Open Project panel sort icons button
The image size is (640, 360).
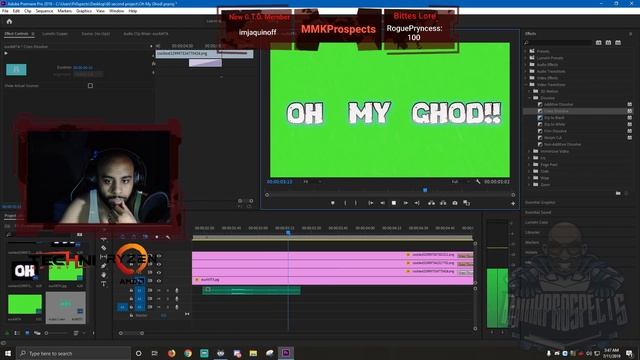coord(76,333)
